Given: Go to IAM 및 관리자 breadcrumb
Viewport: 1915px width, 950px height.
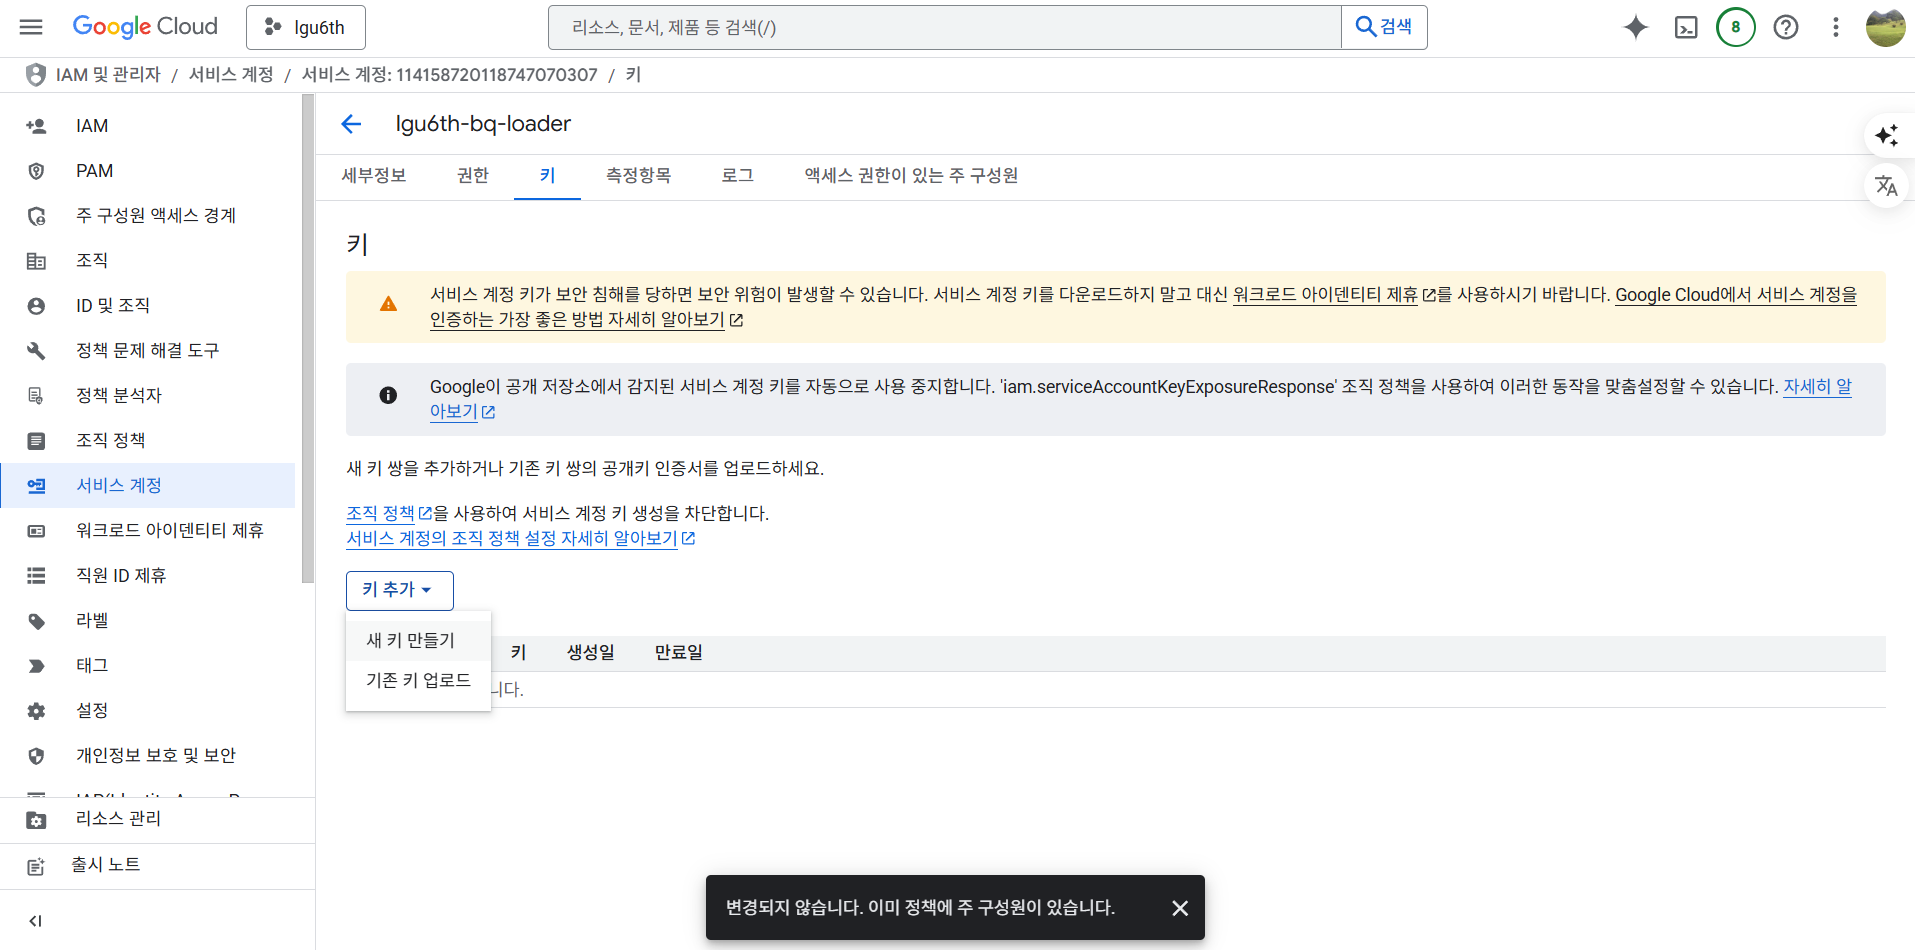Looking at the screenshot, I should coord(108,75).
